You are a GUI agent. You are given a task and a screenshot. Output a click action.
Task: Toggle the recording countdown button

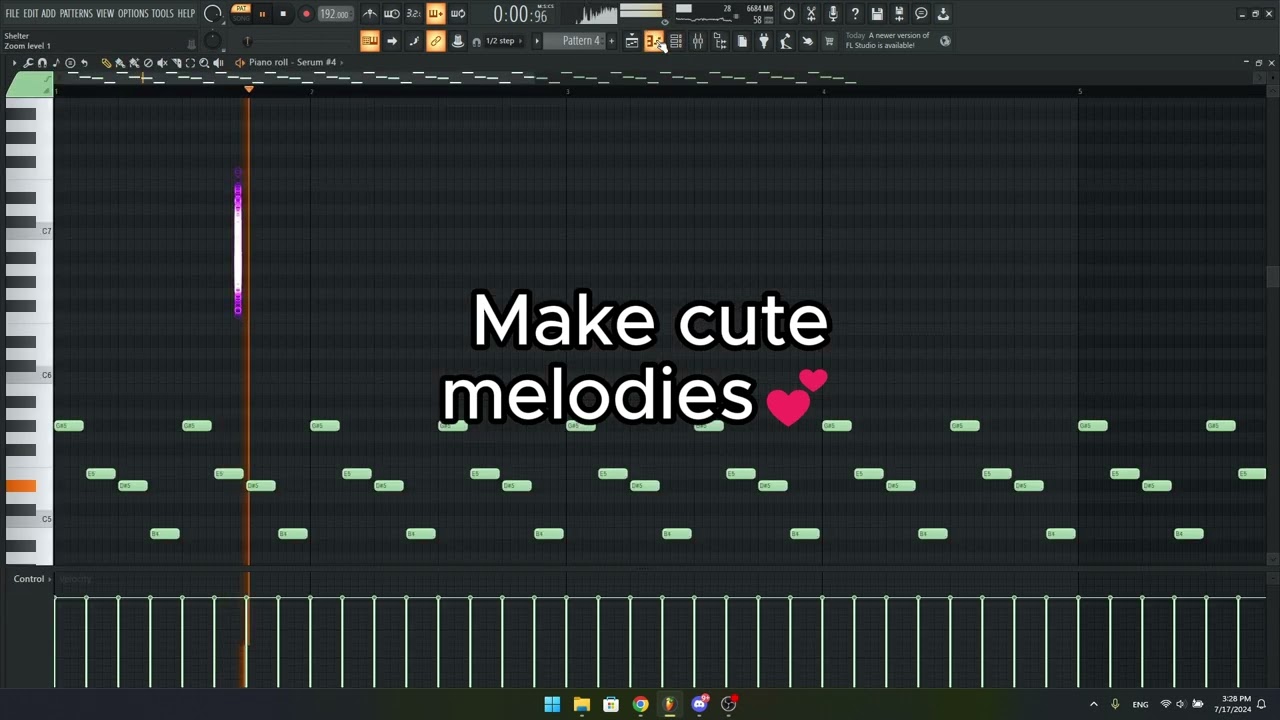click(x=413, y=14)
